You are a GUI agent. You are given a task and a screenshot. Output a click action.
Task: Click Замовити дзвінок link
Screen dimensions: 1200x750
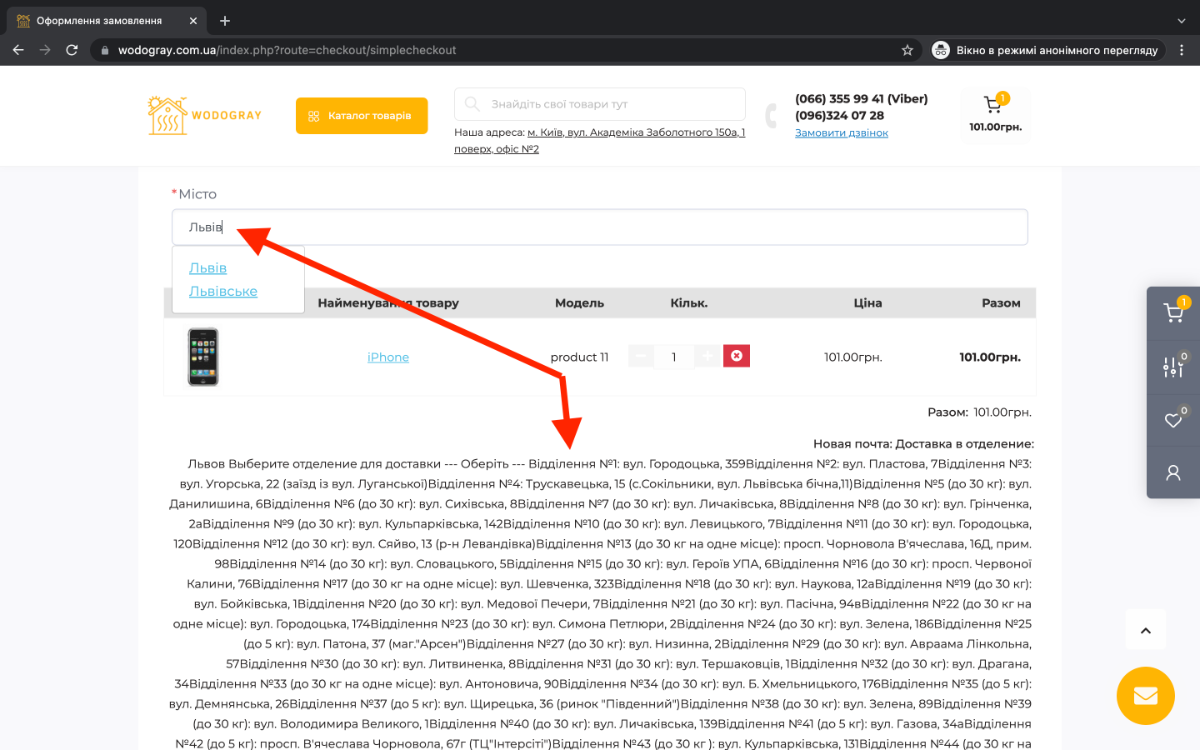(x=841, y=133)
